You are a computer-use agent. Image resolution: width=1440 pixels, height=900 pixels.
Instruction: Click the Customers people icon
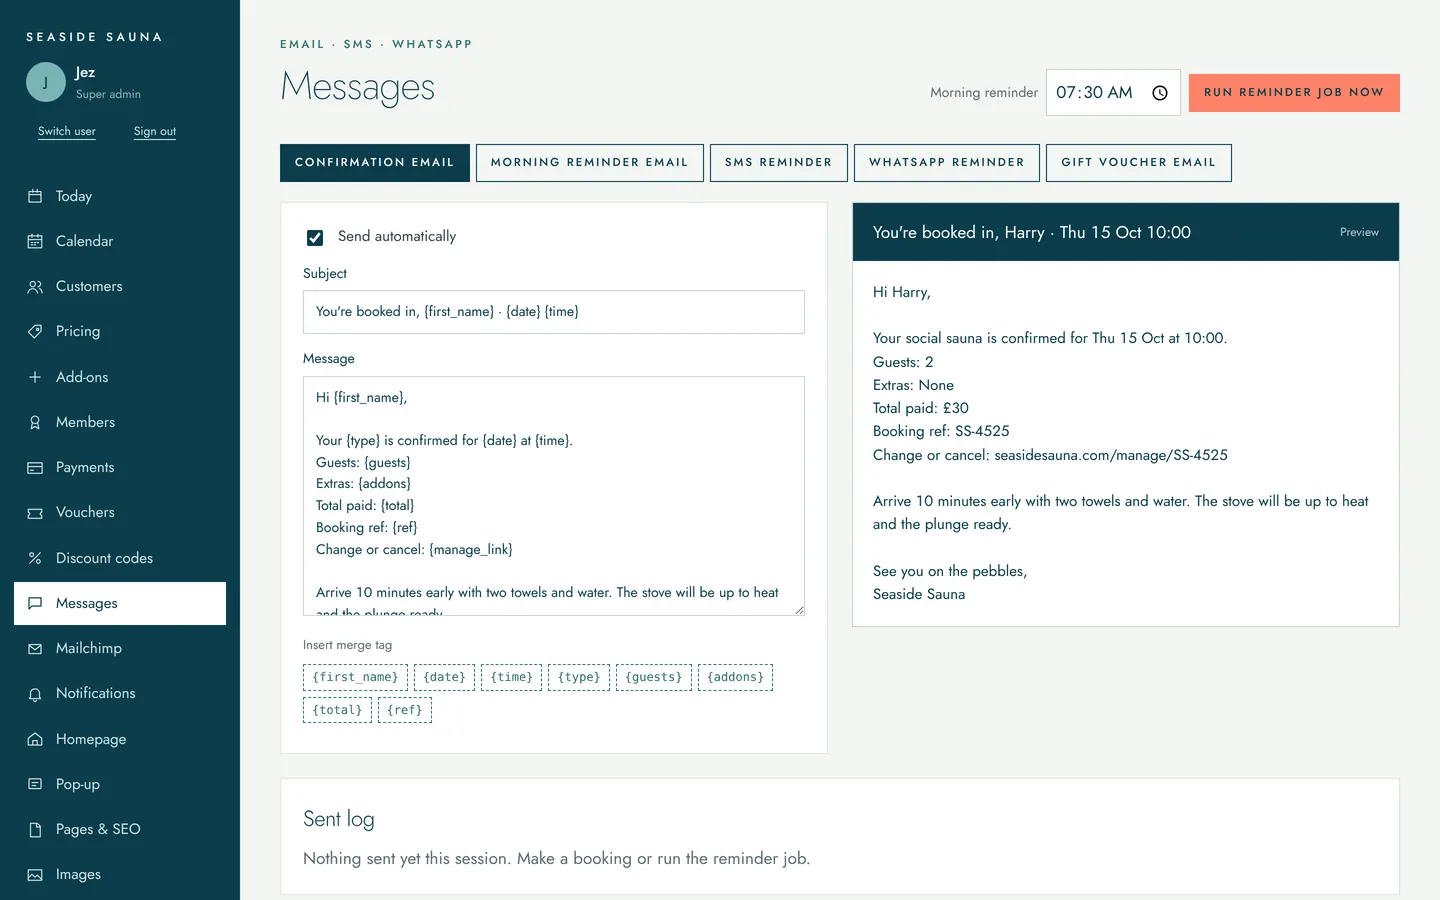[35, 286]
